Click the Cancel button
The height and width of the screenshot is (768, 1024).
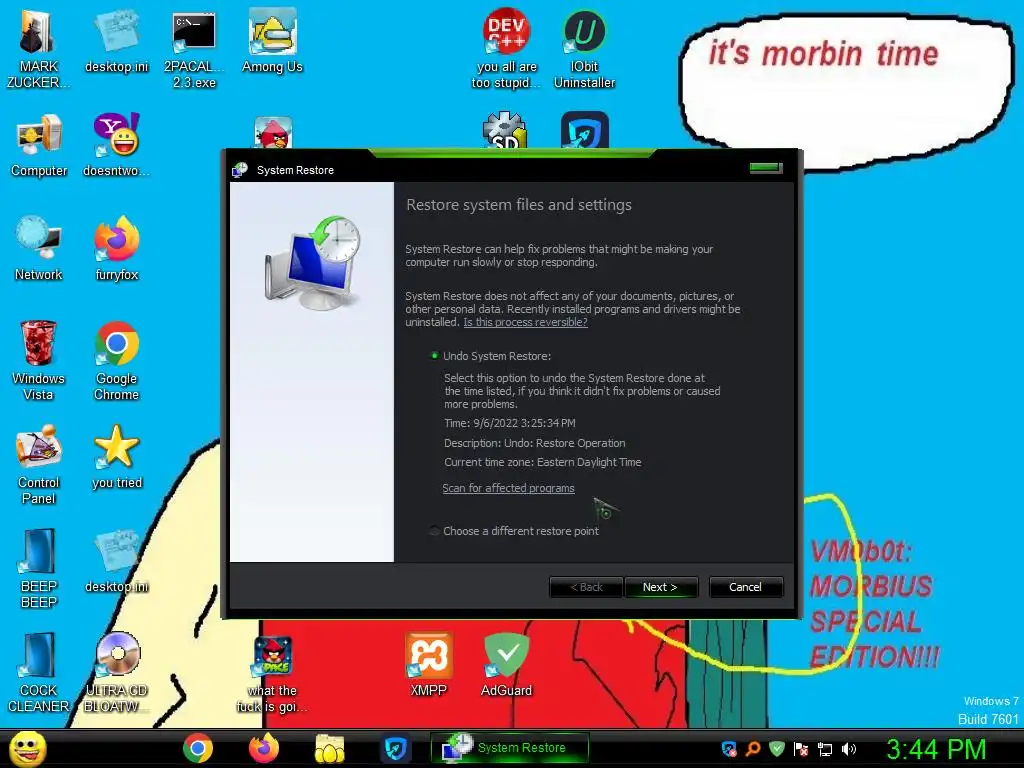(x=745, y=587)
